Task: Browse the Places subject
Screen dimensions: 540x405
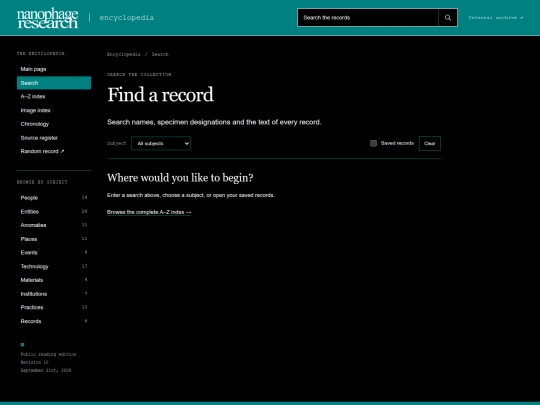Action: (54, 239)
